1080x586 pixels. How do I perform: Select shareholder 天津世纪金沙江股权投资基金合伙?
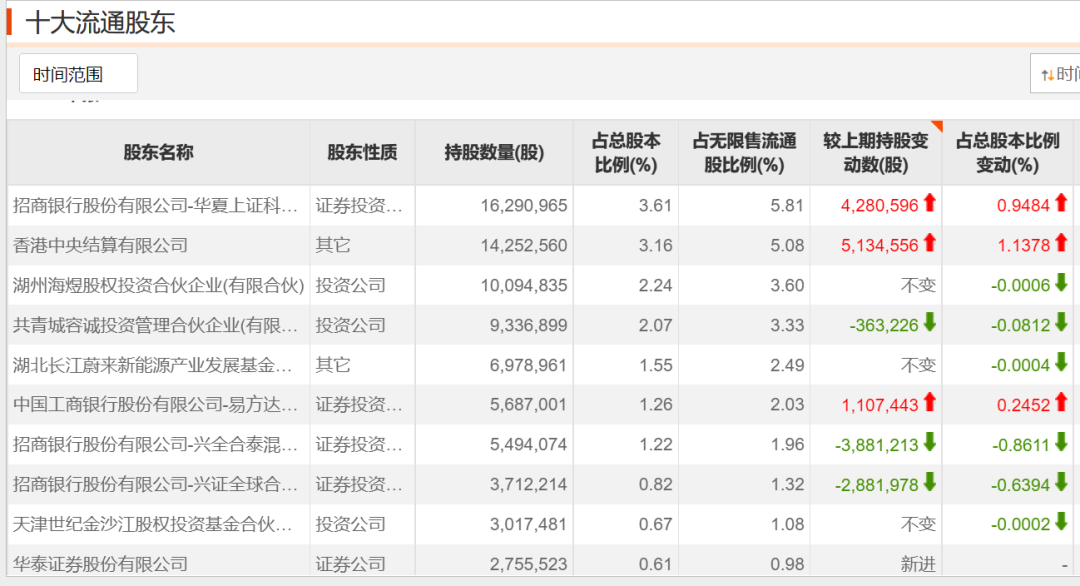pos(152,524)
